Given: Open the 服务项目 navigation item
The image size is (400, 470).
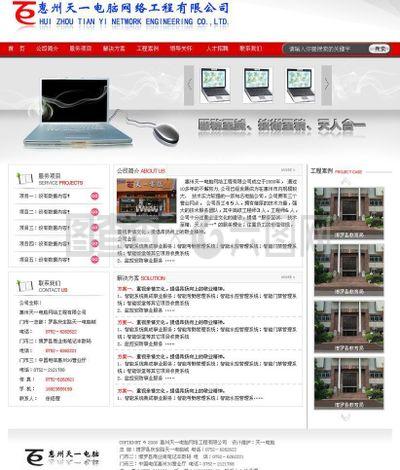Looking at the screenshot, I should [x=80, y=49].
